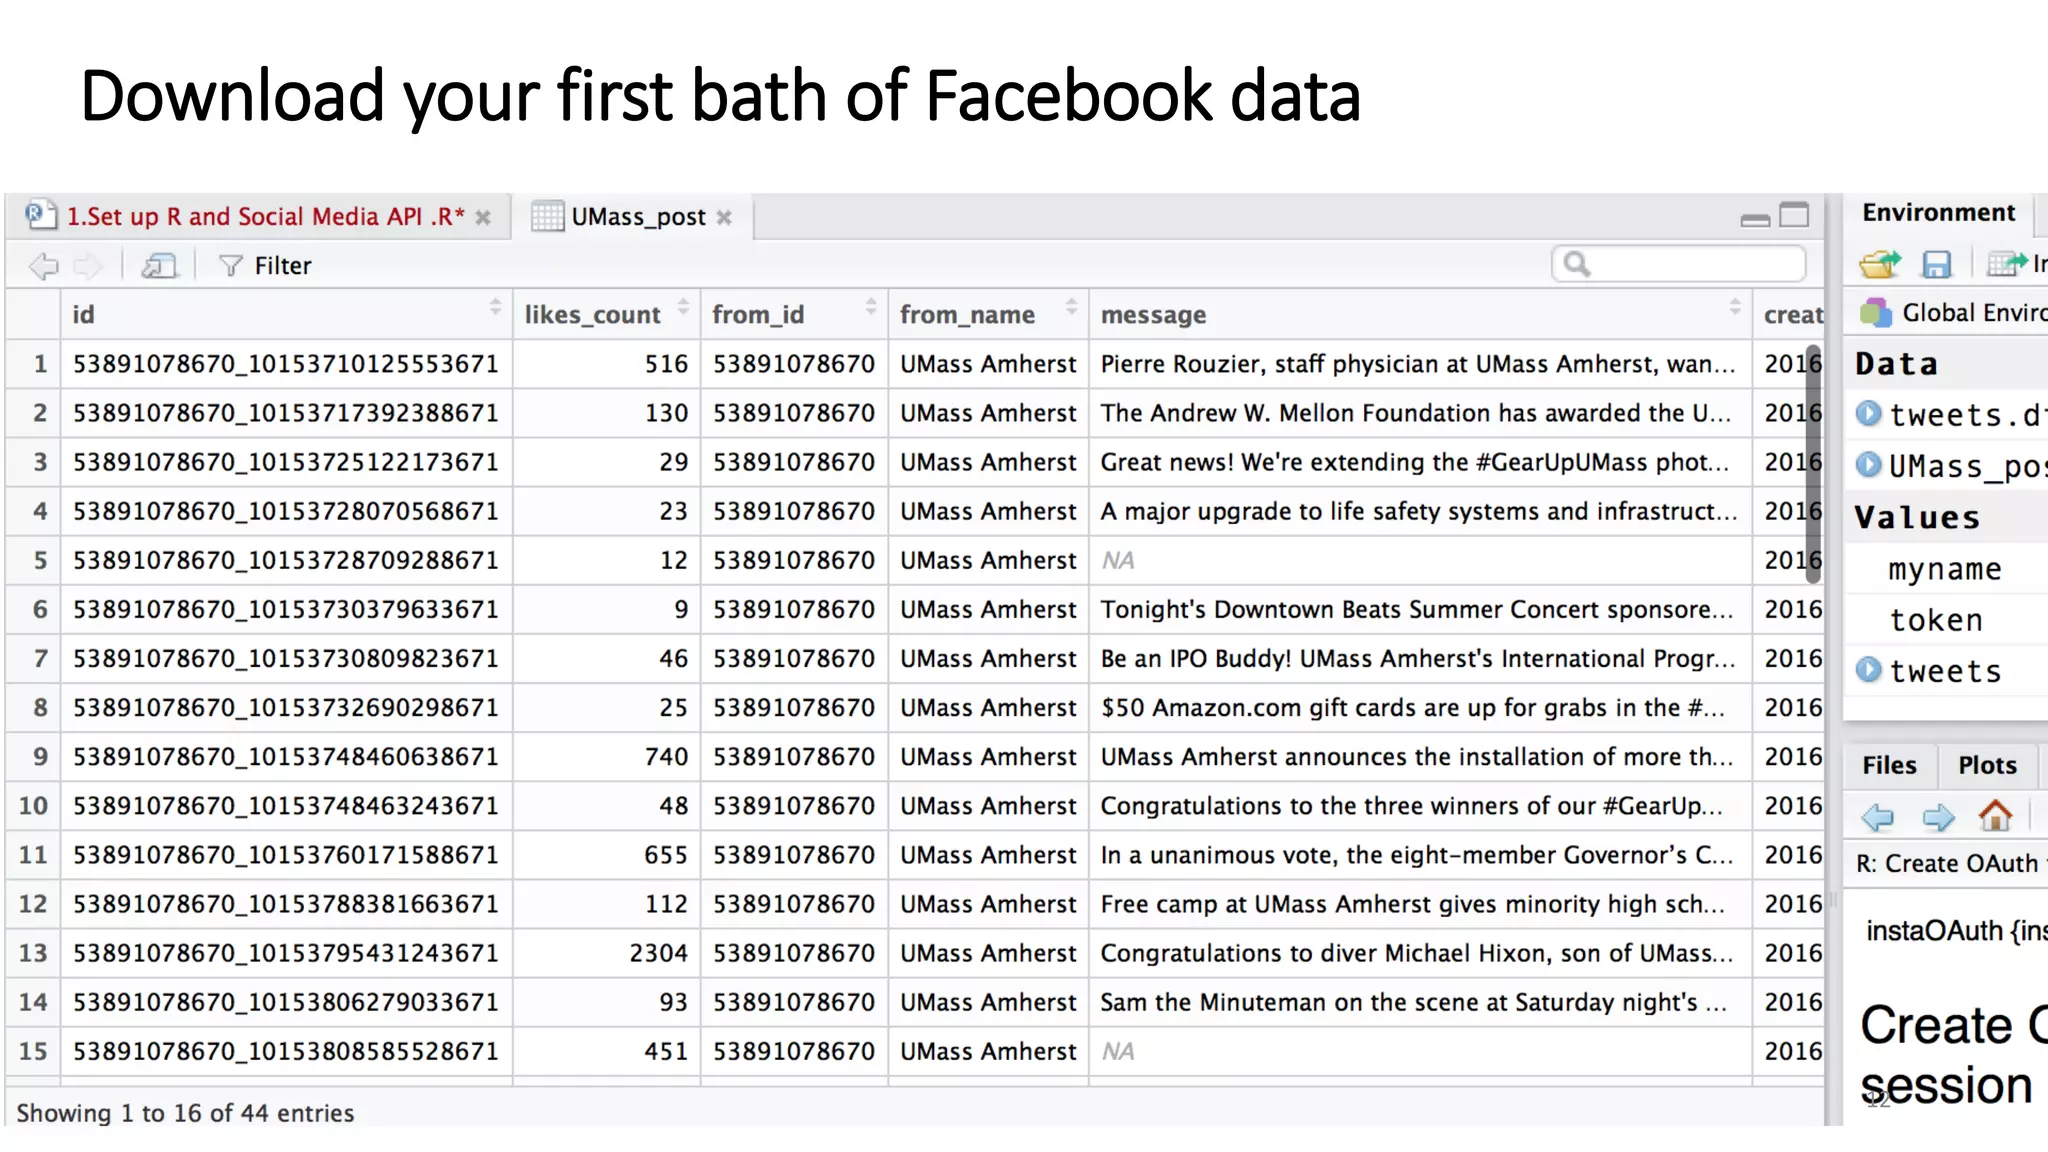This screenshot has width=2048, height=1152.
Task: Click the Filter button
Action: point(266,266)
